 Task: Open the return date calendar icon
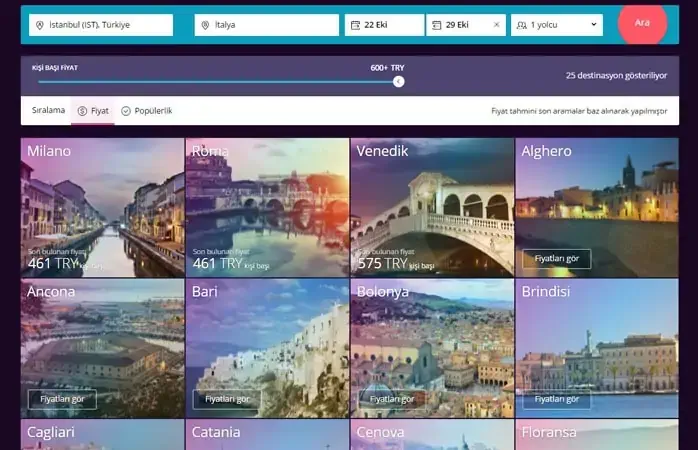(x=437, y=25)
